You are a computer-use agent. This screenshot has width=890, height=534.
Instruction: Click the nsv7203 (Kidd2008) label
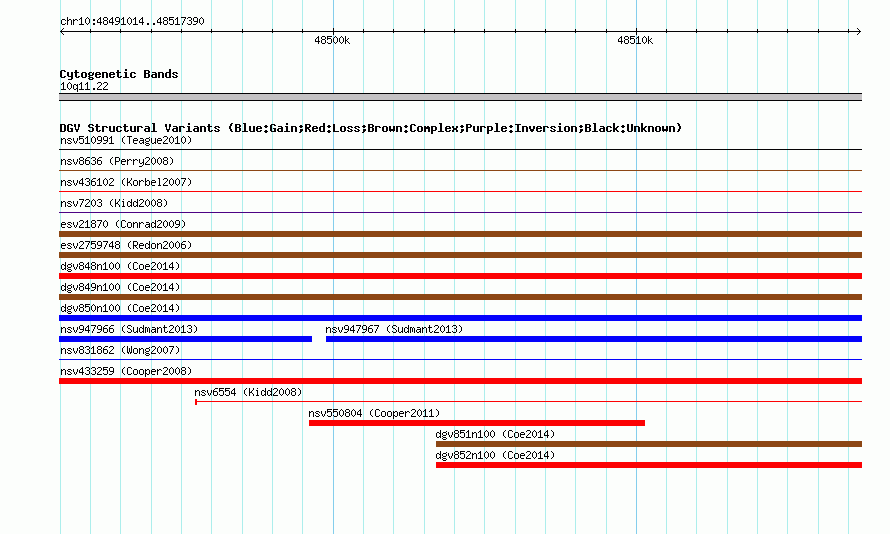point(114,203)
